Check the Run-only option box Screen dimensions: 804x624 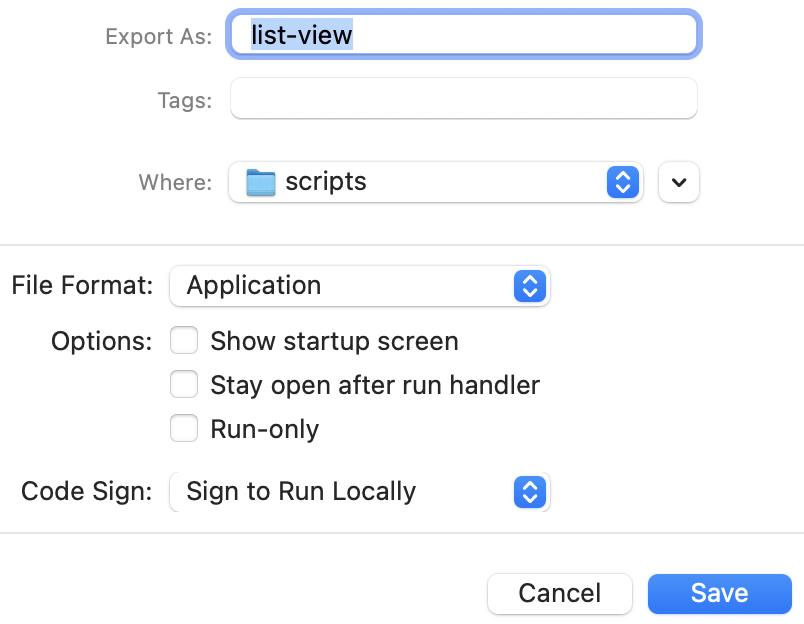point(184,428)
